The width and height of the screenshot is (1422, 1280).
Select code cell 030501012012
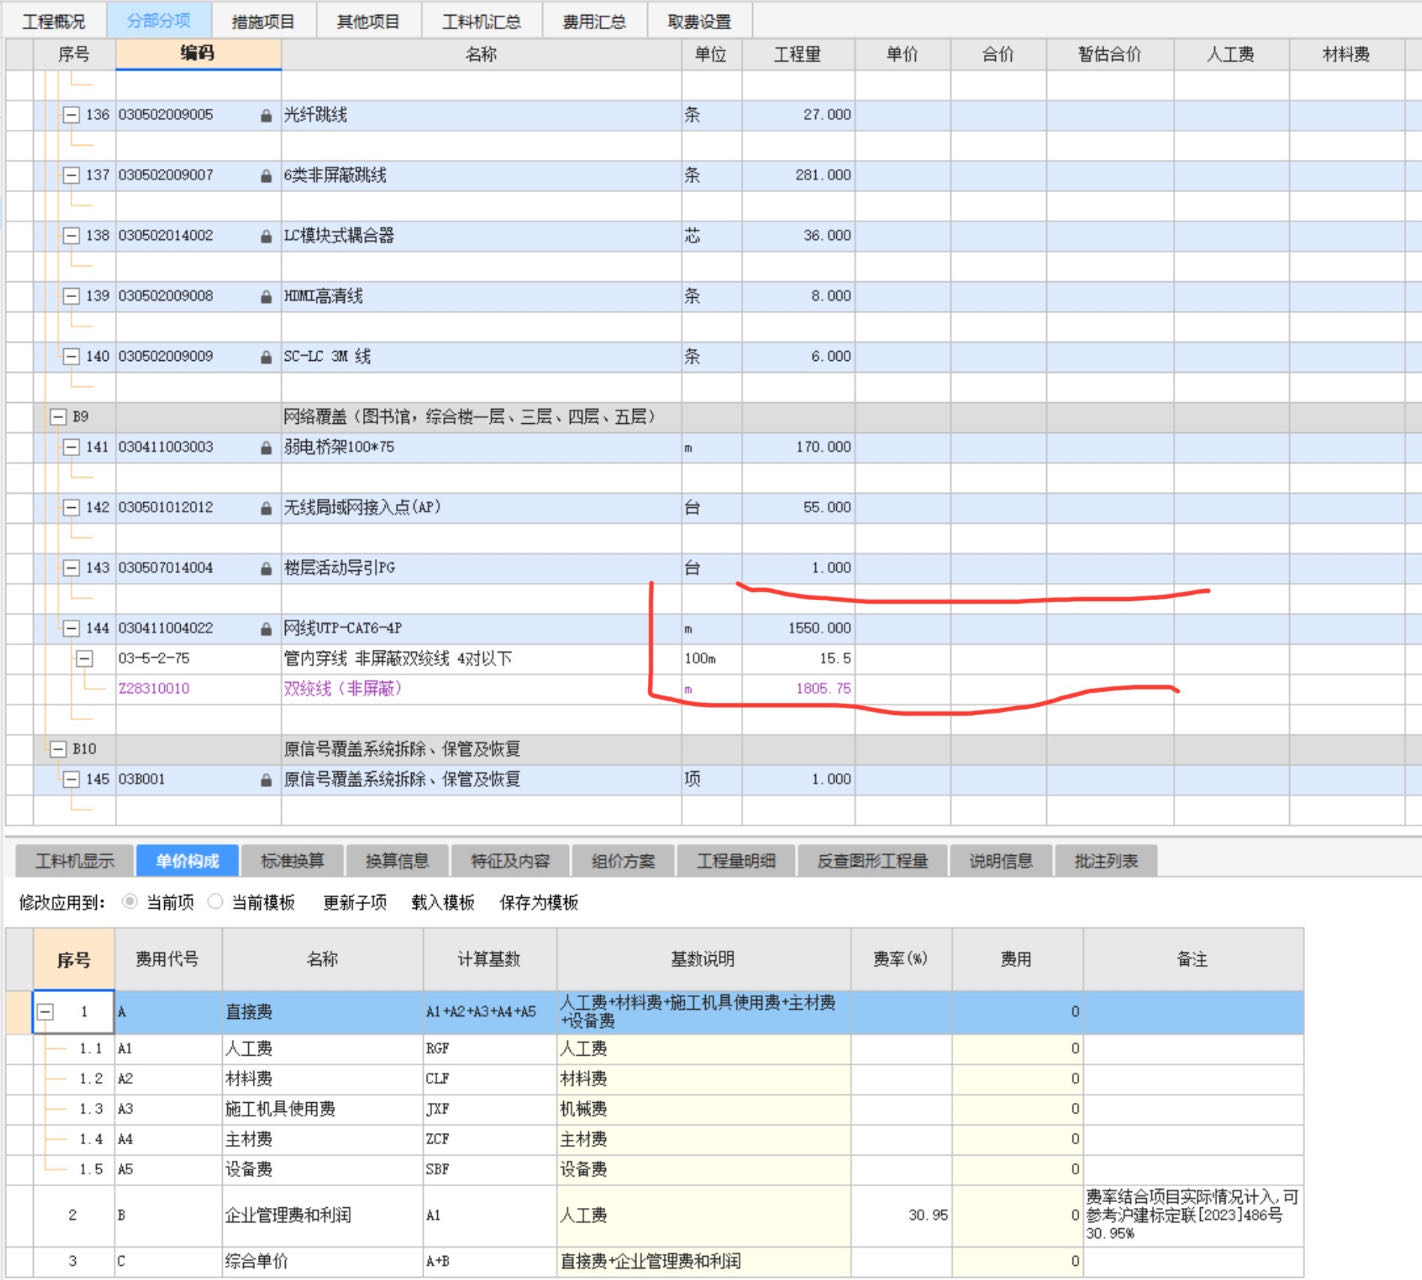click(198, 507)
